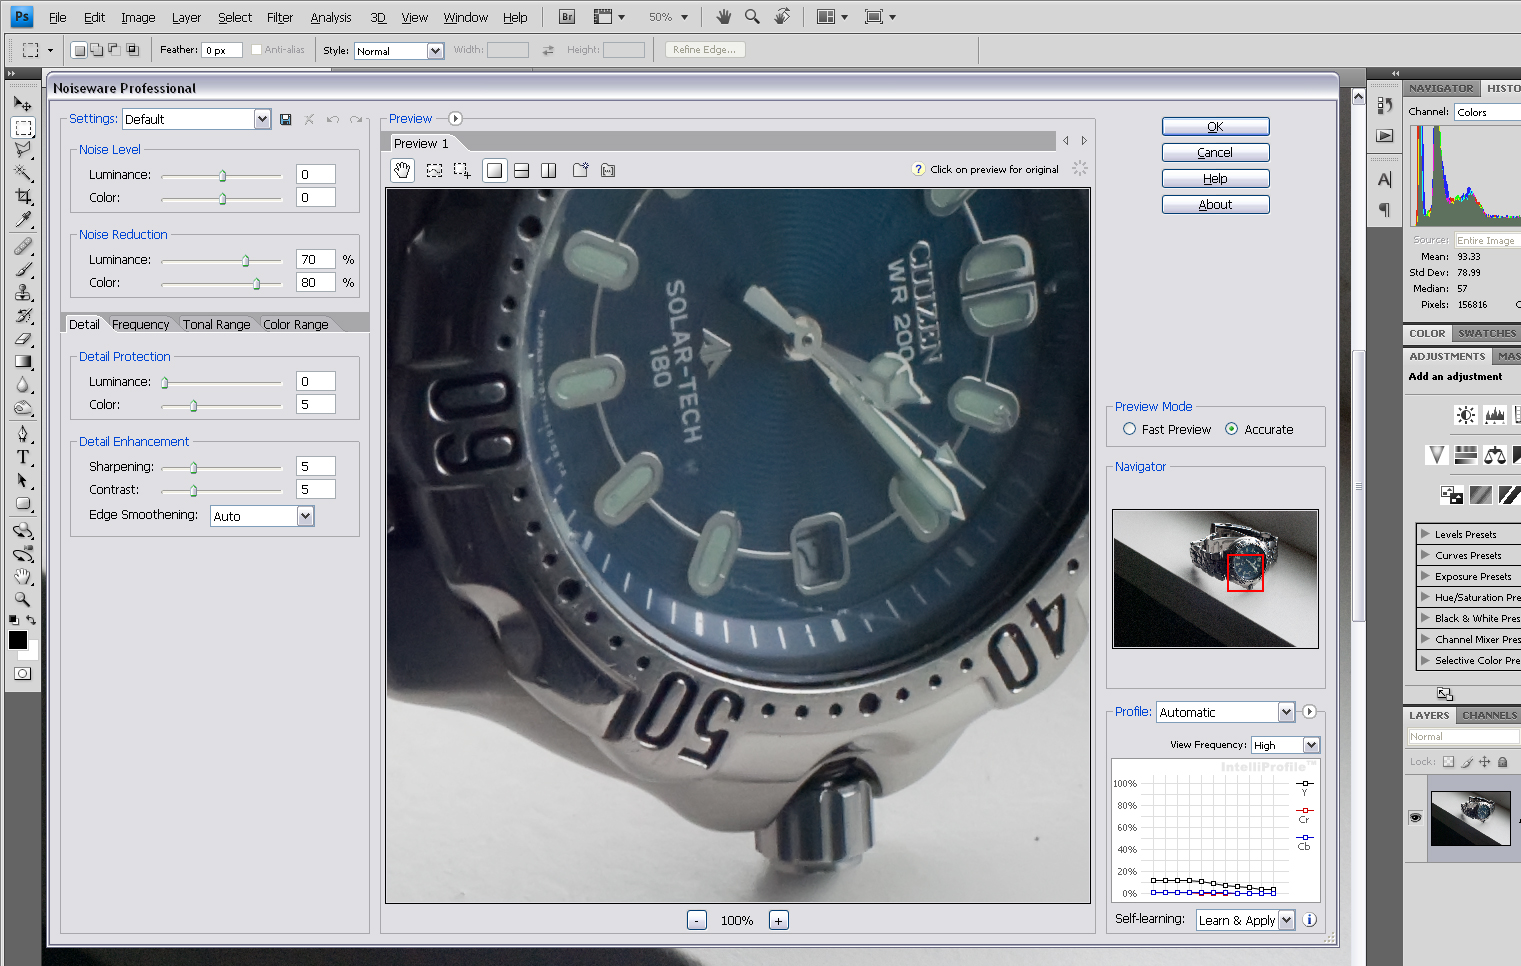Open the Bridge launcher icon in menu bar

click(x=567, y=17)
